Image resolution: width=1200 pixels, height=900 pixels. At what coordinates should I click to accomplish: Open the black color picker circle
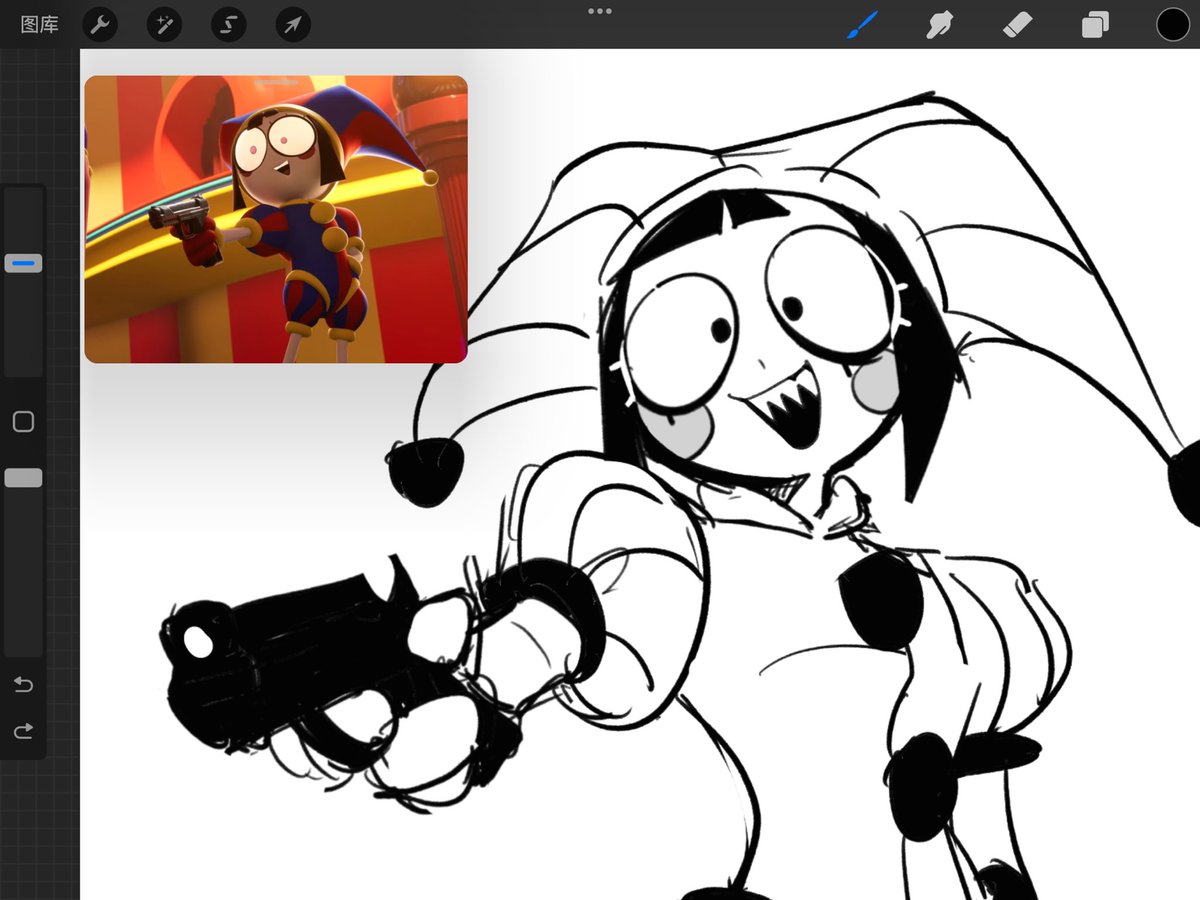1173,24
